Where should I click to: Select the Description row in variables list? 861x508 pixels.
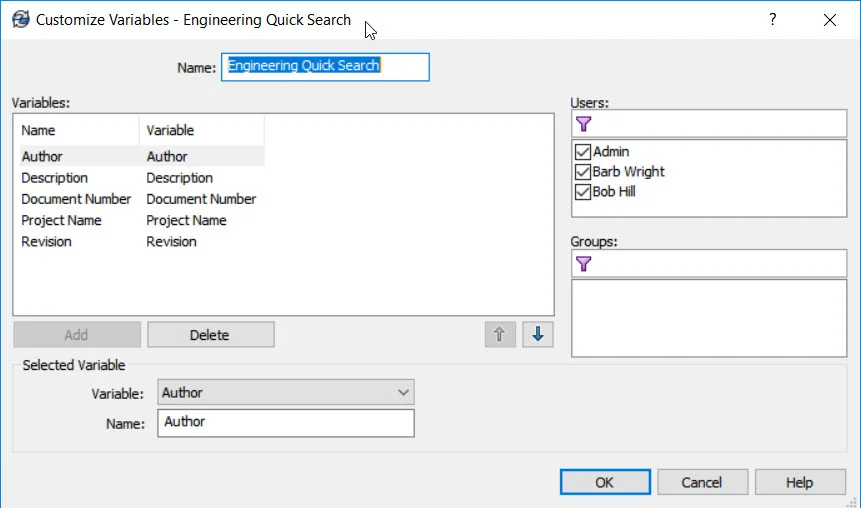(55, 178)
